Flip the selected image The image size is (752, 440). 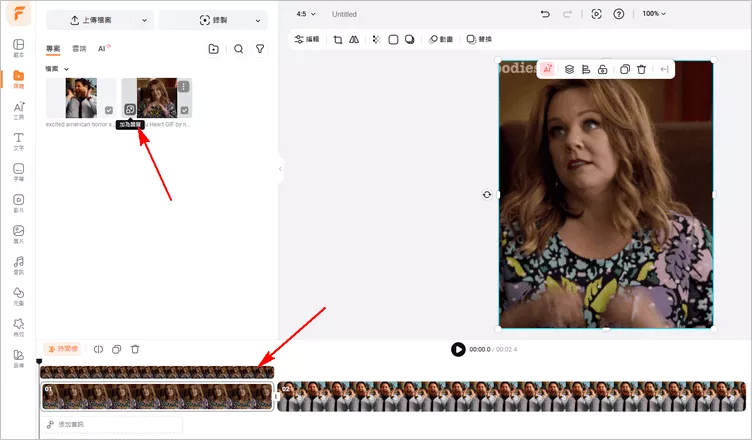(354, 39)
